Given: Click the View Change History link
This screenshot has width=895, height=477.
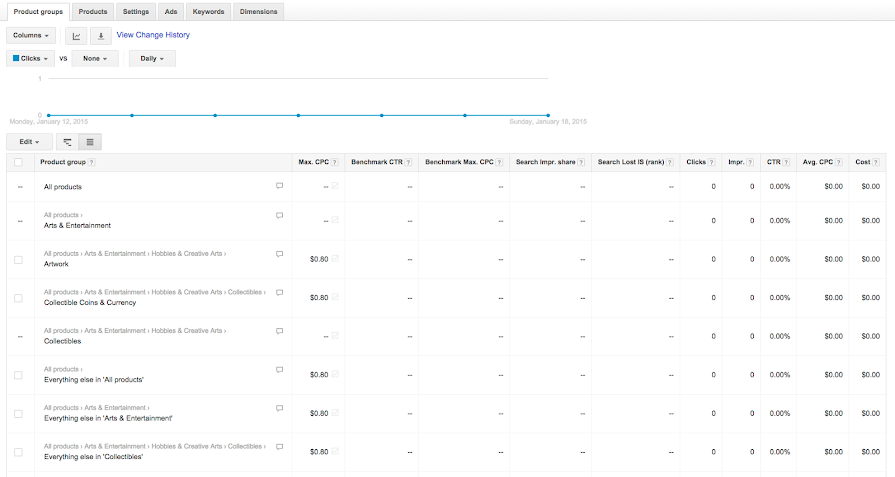Looking at the screenshot, I should pos(153,35).
